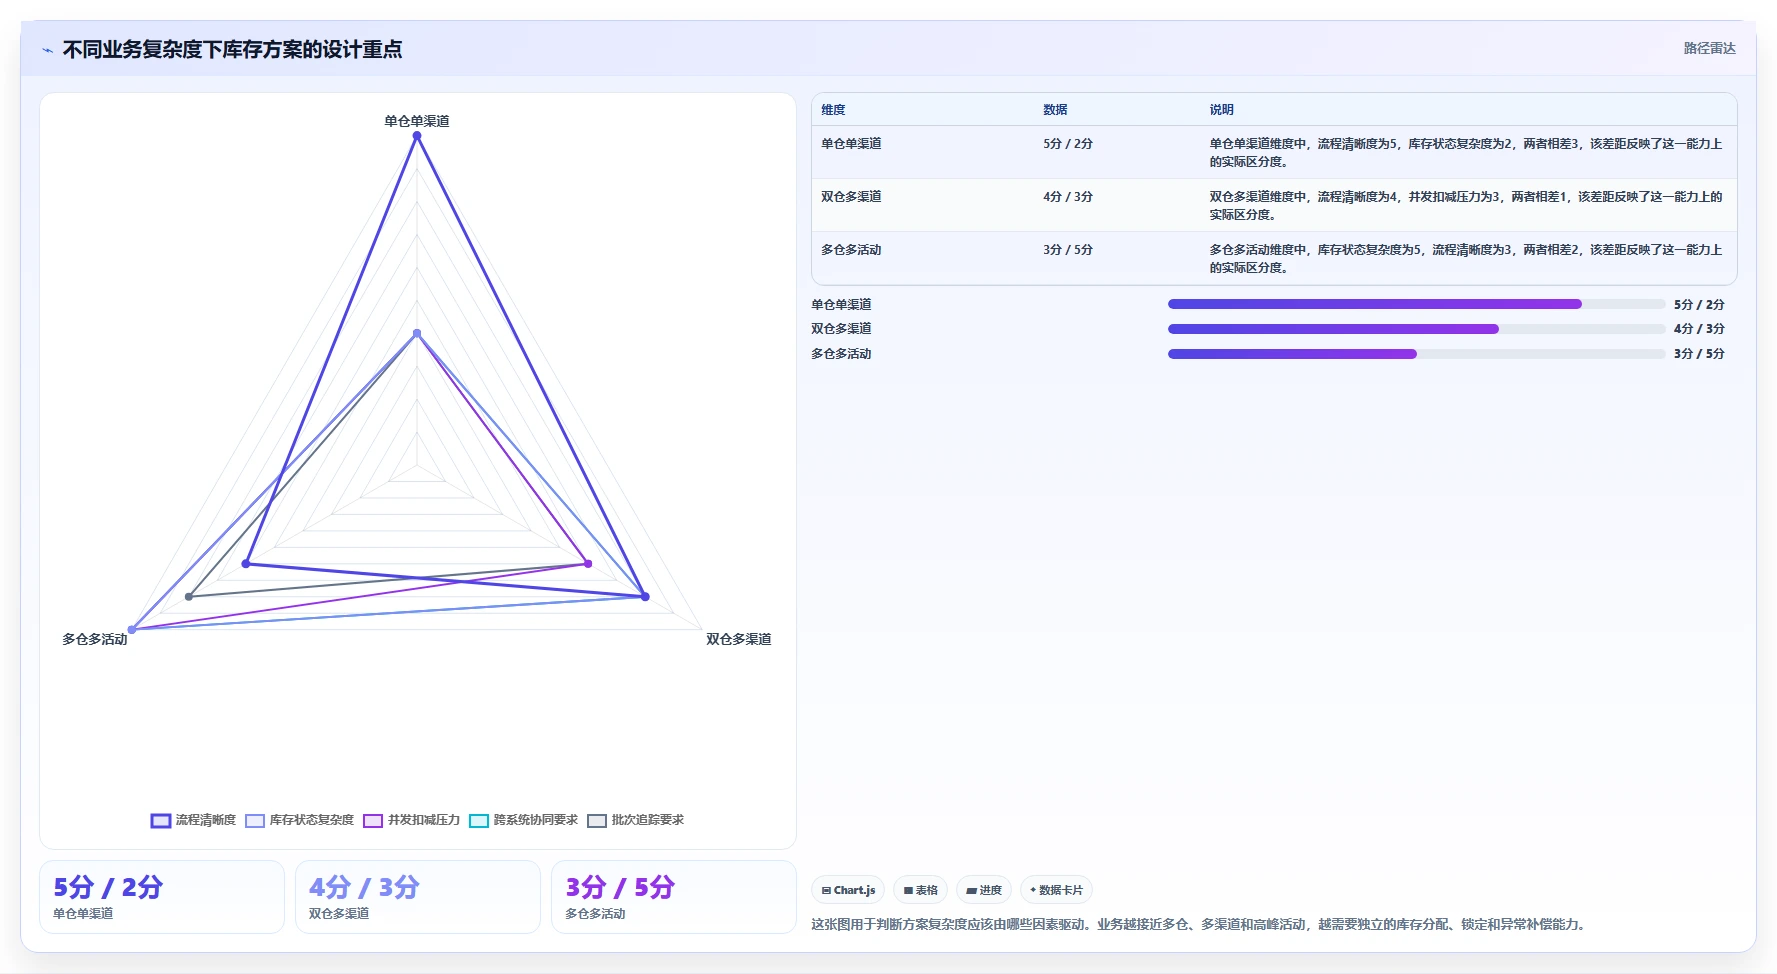Open the 3分 / 5分 stat card

pos(674,897)
